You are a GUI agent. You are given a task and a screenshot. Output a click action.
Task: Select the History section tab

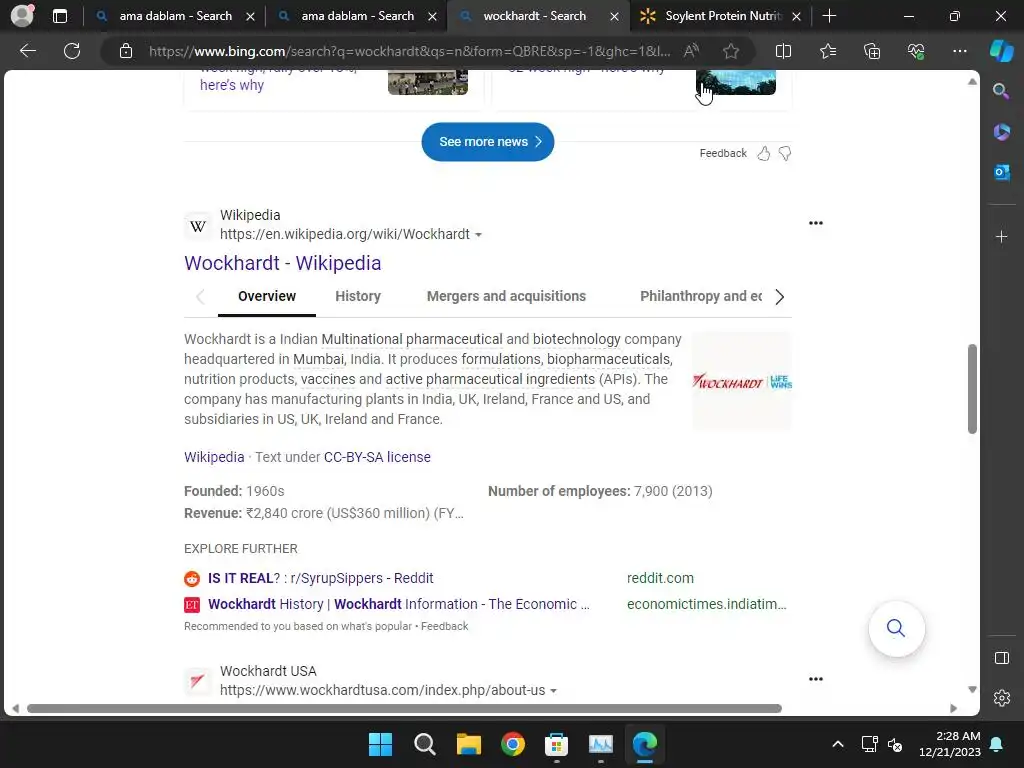click(358, 296)
